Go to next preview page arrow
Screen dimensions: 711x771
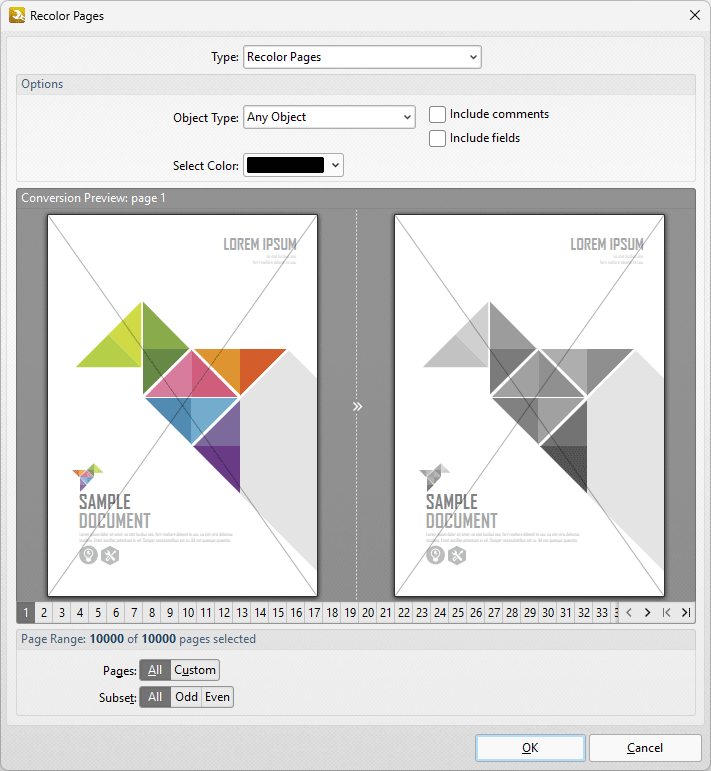(x=648, y=613)
